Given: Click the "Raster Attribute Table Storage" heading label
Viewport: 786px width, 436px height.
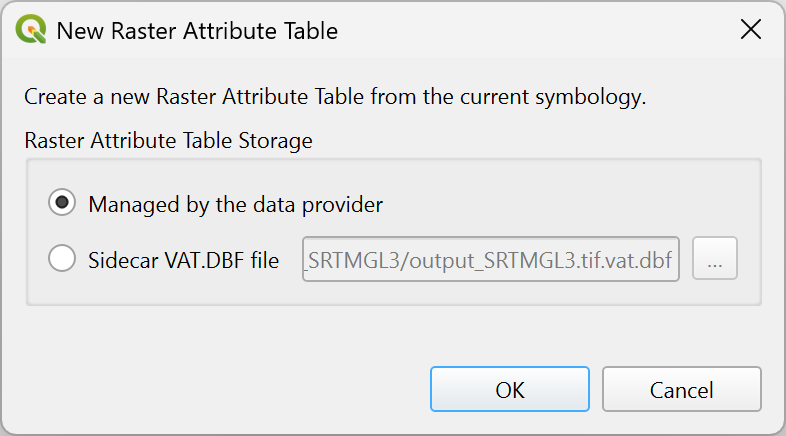Looking at the screenshot, I should click(x=168, y=141).
